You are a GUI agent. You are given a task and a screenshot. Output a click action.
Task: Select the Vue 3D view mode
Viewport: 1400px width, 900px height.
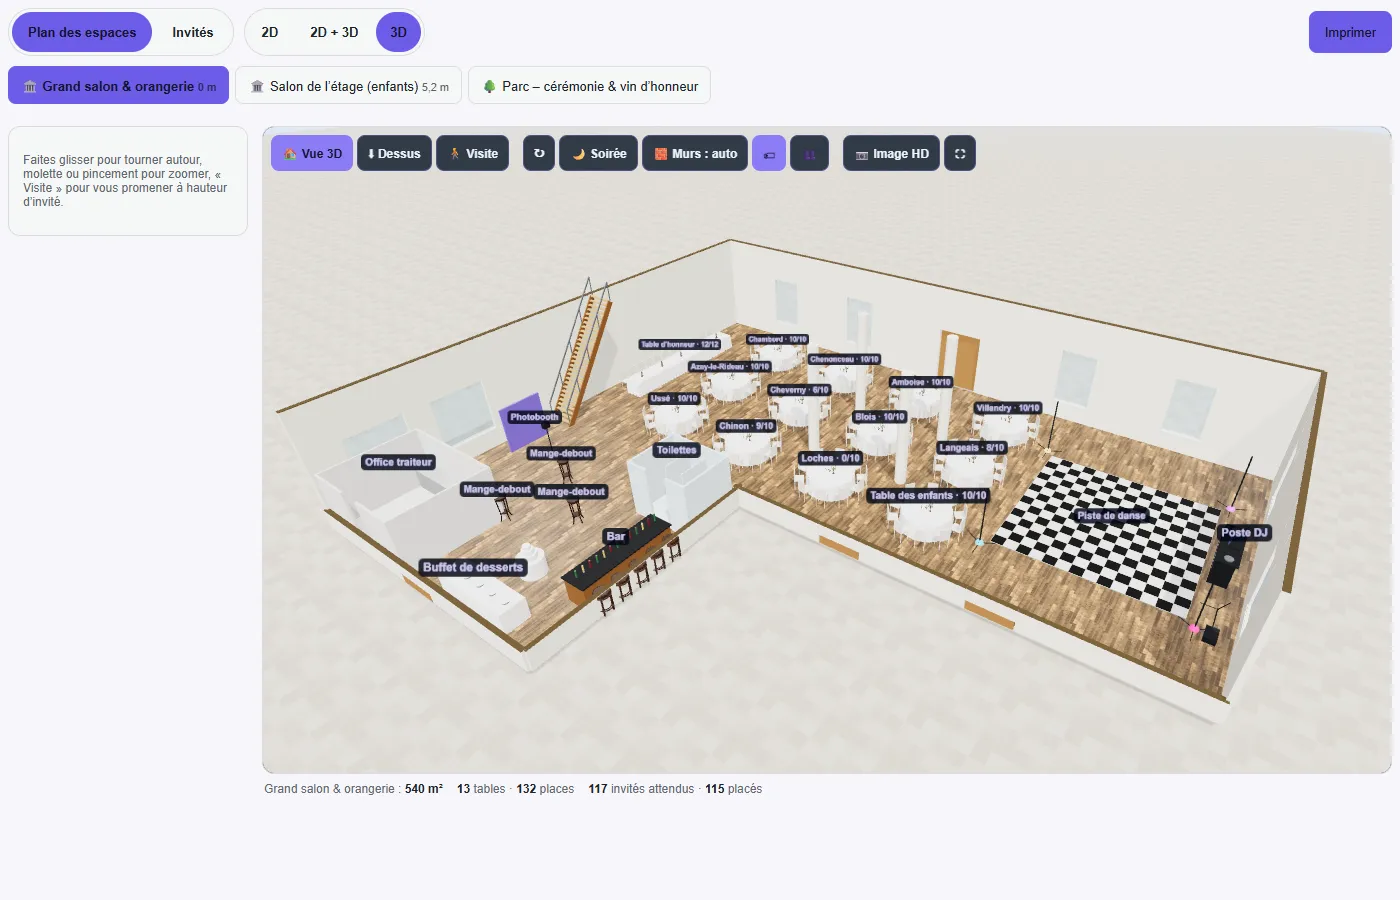pyautogui.click(x=312, y=153)
